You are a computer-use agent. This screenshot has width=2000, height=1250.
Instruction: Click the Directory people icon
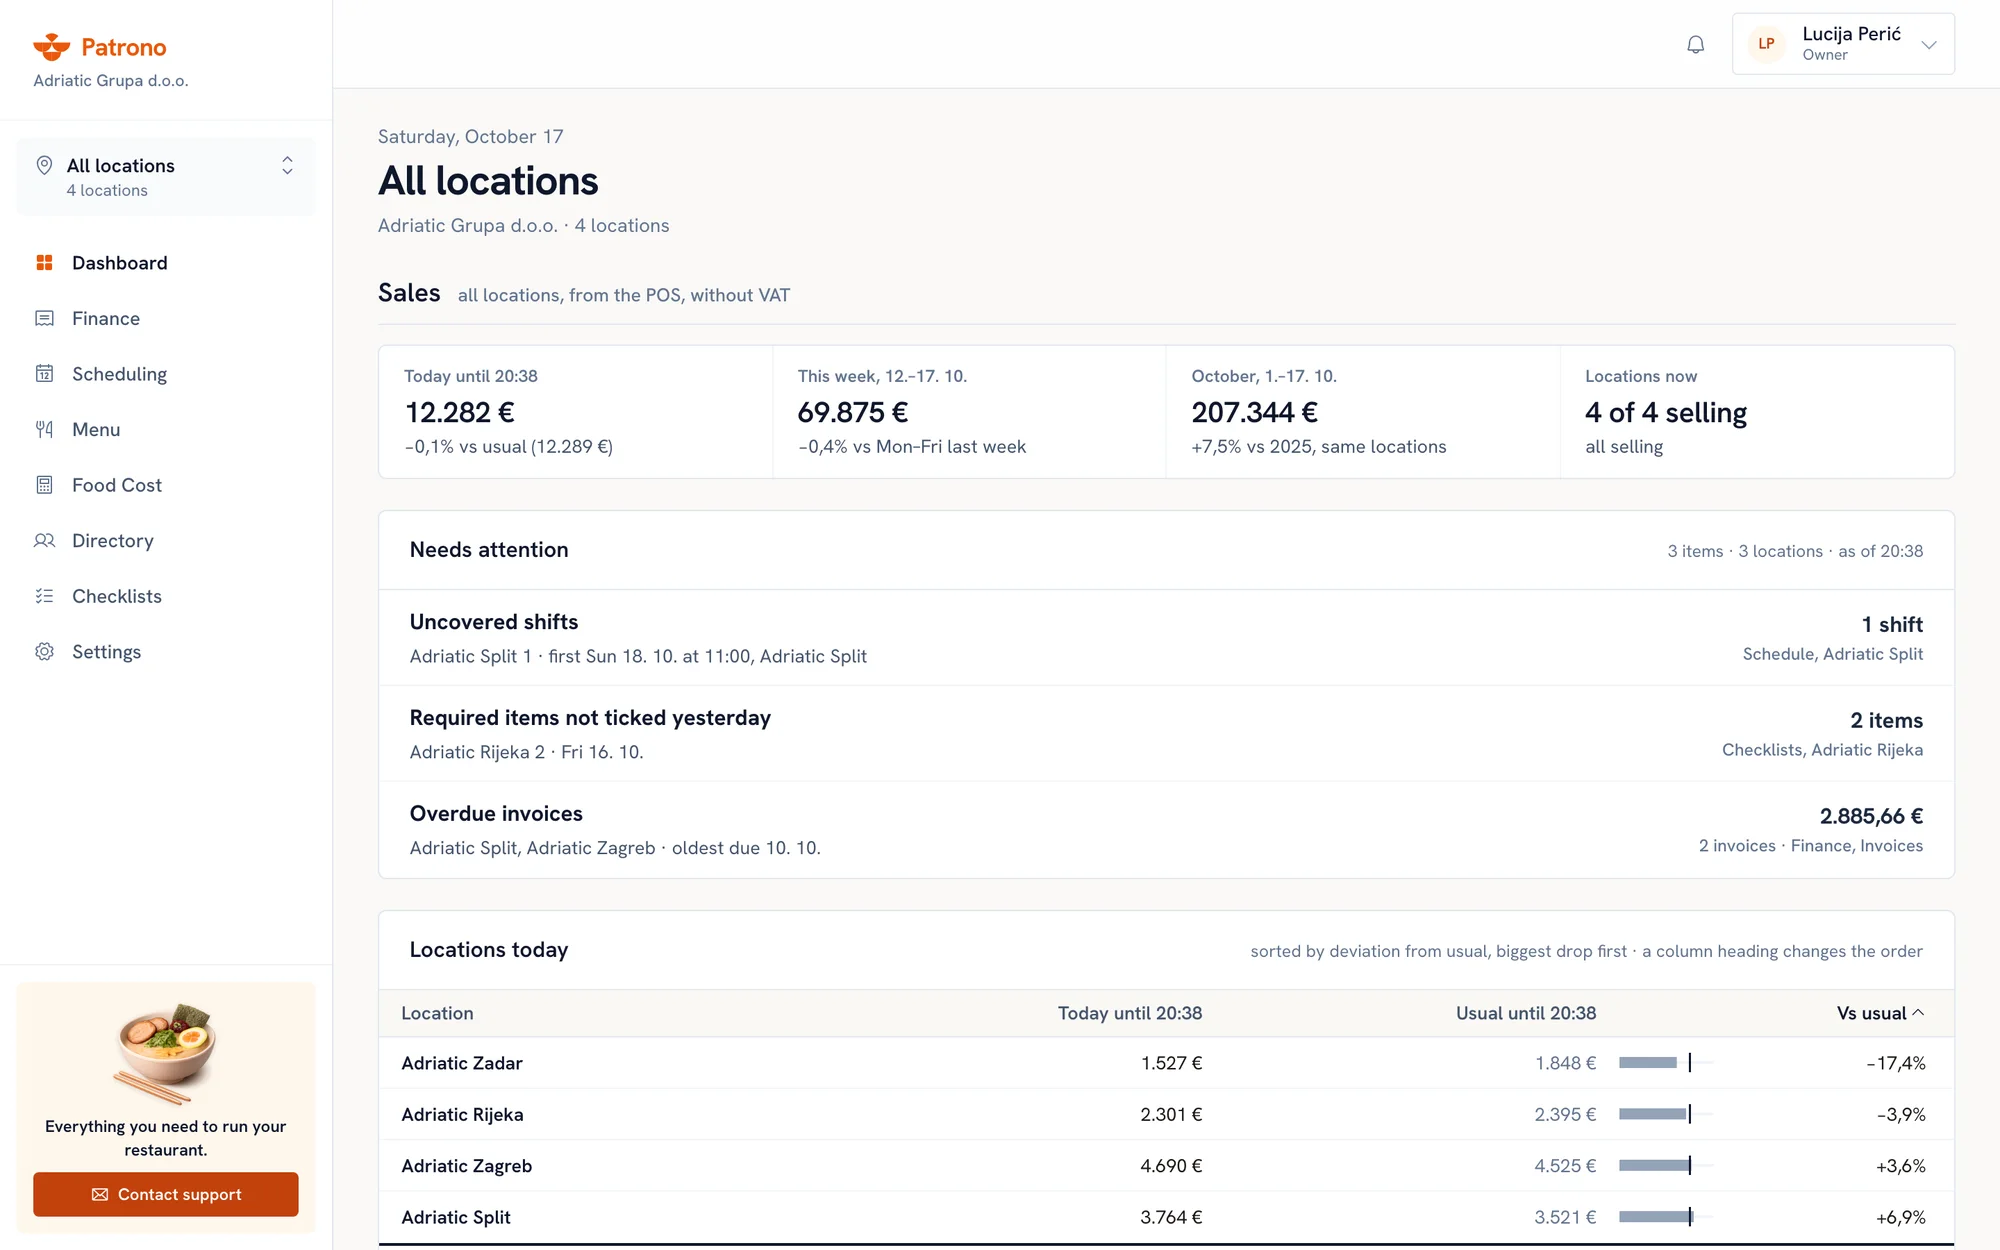(x=44, y=540)
